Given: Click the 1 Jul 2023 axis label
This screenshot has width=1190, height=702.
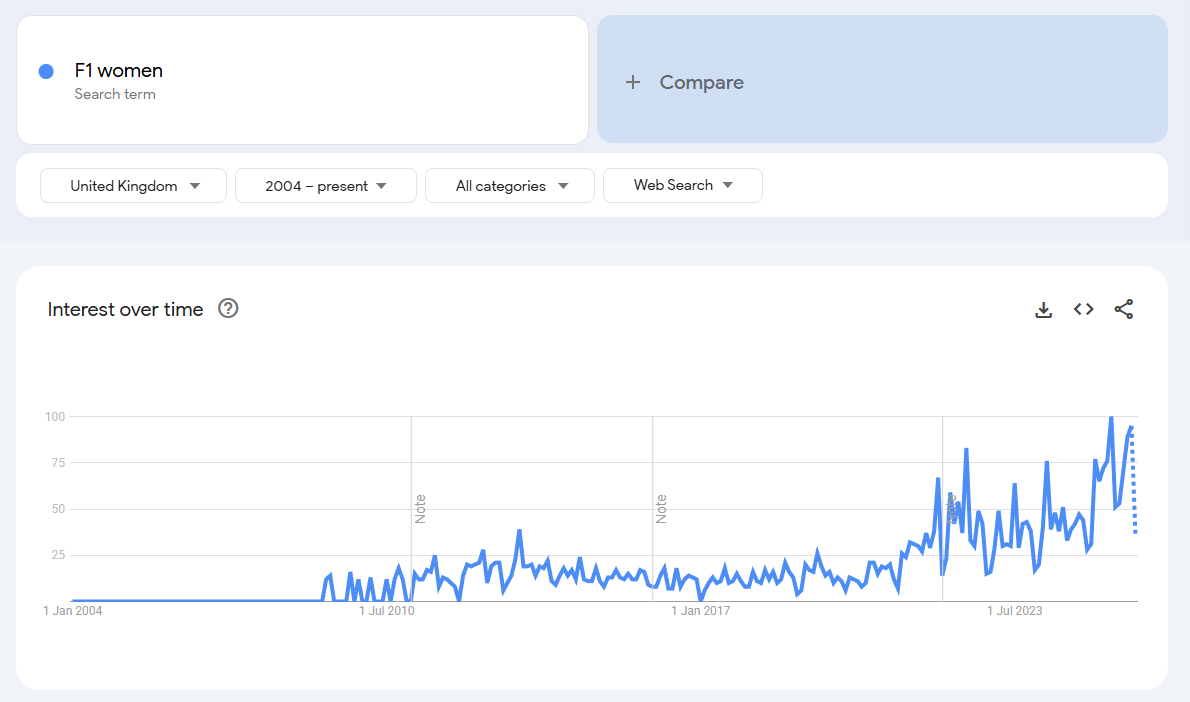Looking at the screenshot, I should tap(1015, 611).
